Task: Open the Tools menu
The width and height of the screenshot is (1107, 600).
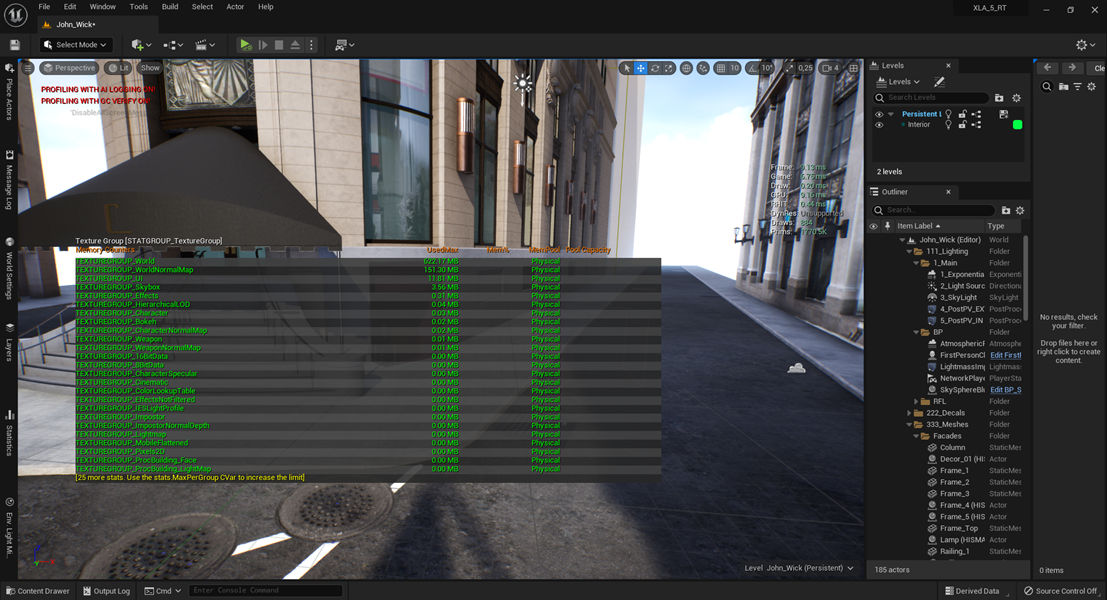Action: pyautogui.click(x=138, y=6)
